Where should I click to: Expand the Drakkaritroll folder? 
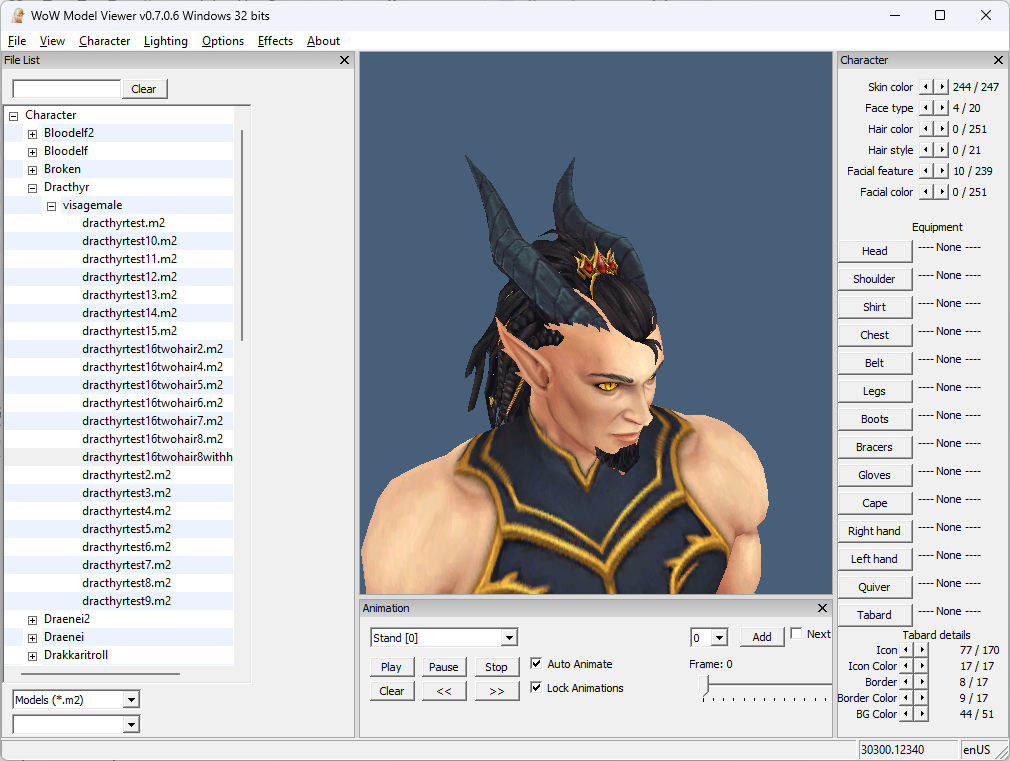tap(32, 656)
